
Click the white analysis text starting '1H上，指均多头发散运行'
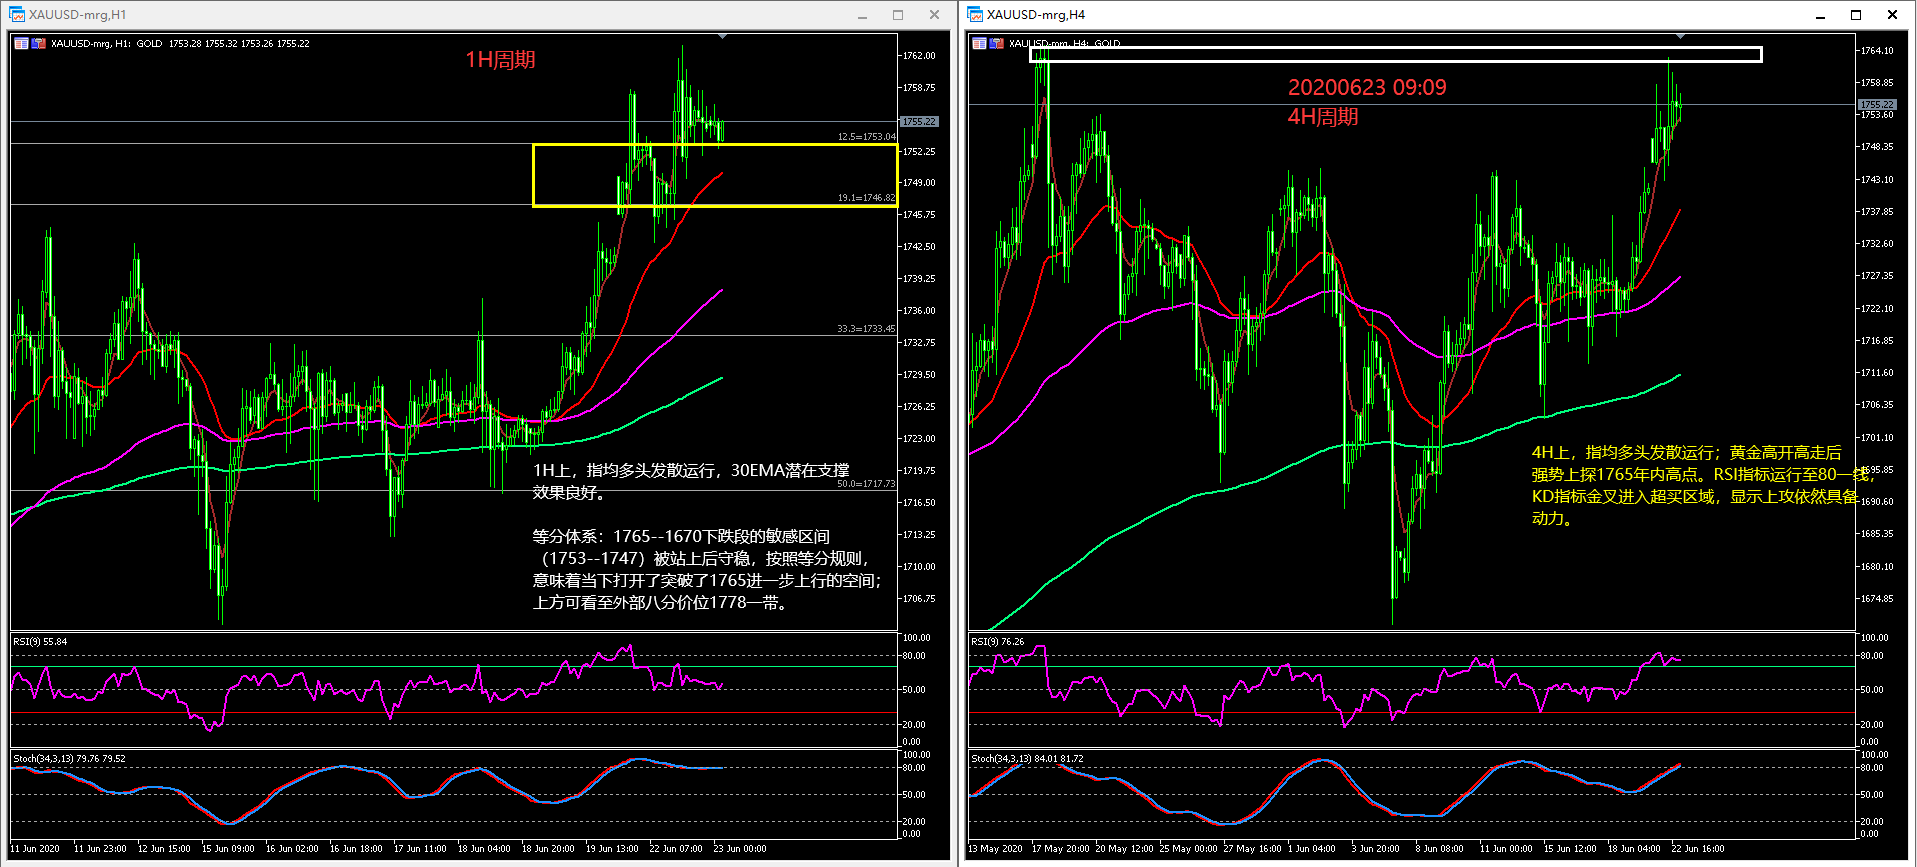[691, 481]
